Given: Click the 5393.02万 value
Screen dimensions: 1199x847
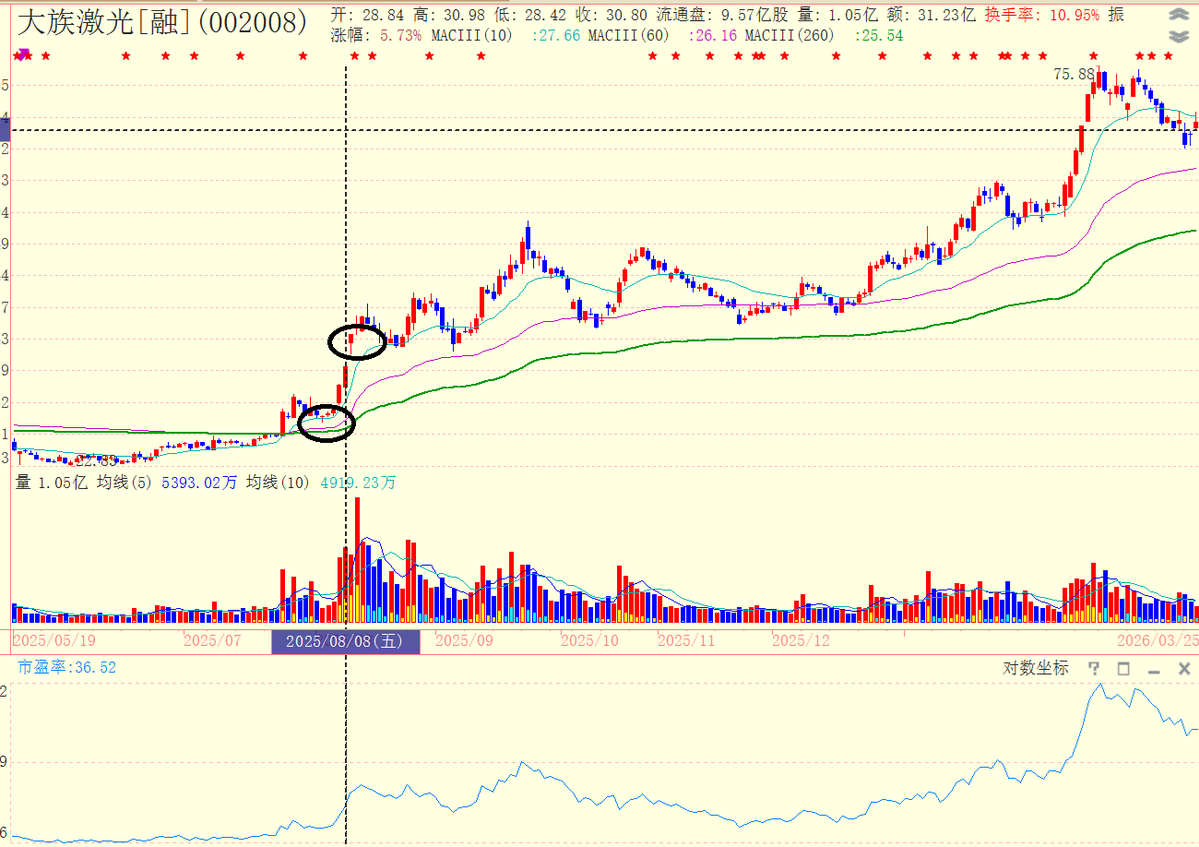Looking at the screenshot, I should coord(199,483).
